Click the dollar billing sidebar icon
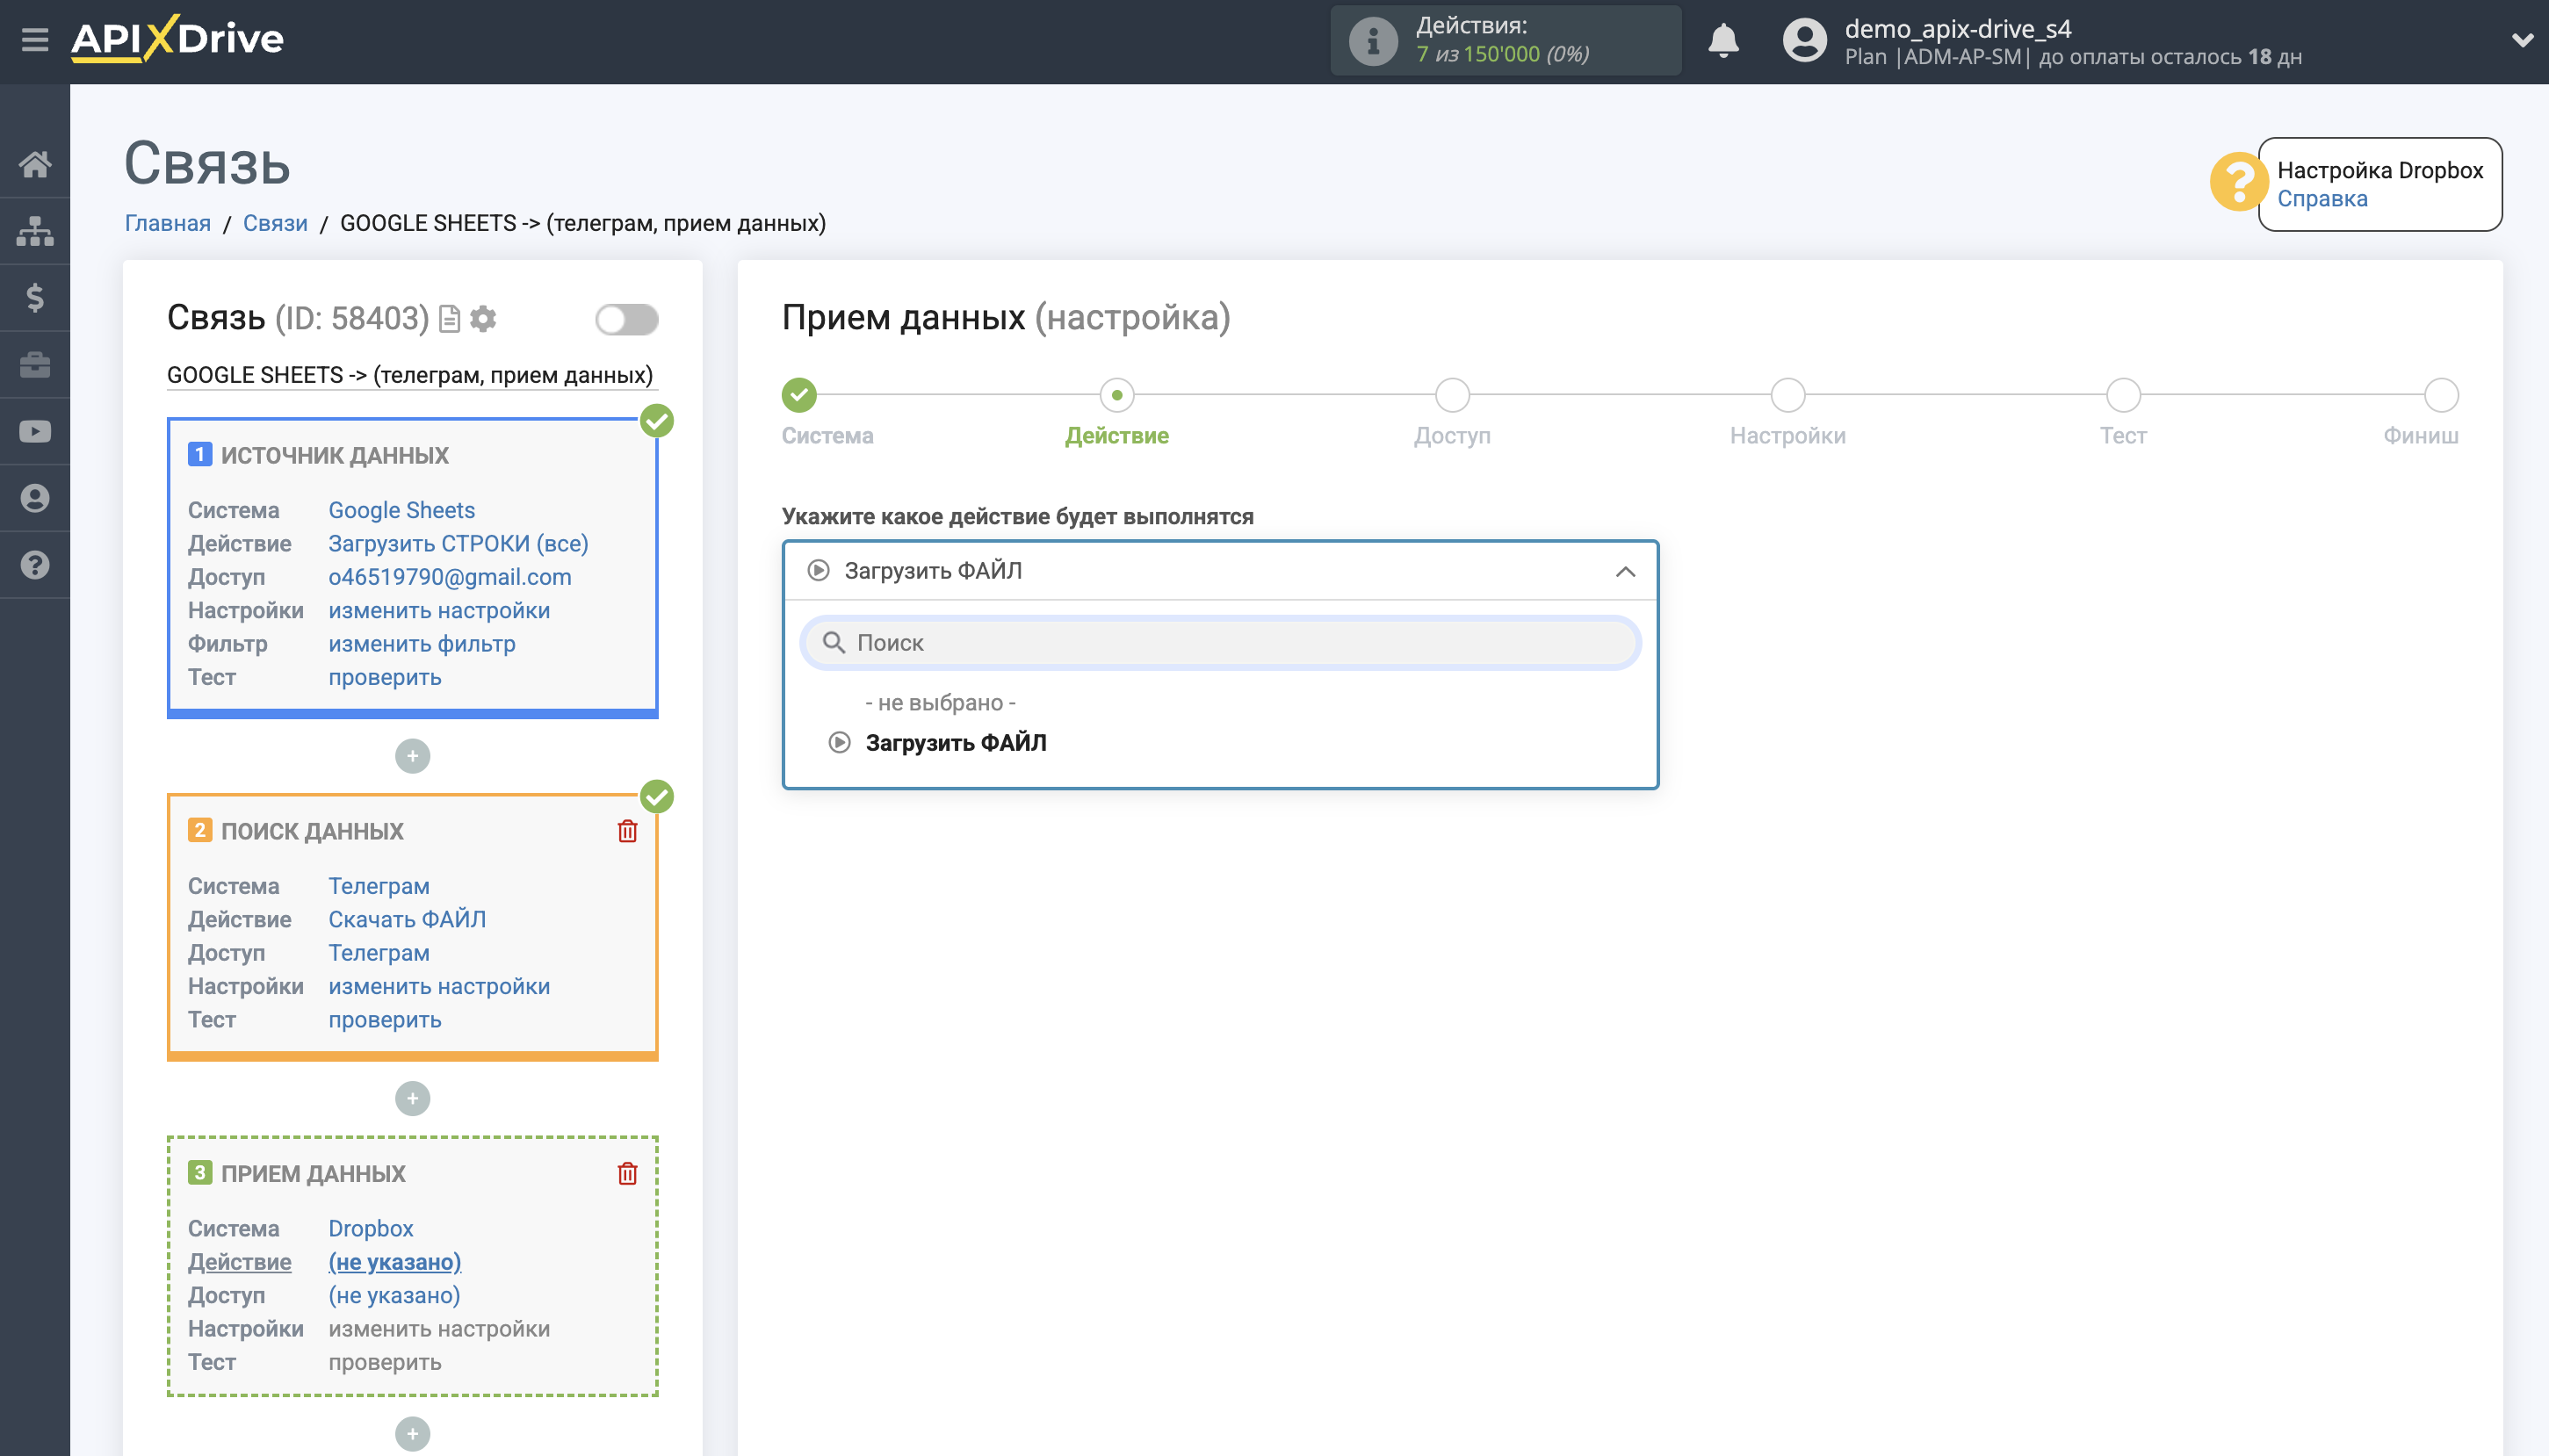This screenshot has width=2549, height=1456. tap(35, 298)
